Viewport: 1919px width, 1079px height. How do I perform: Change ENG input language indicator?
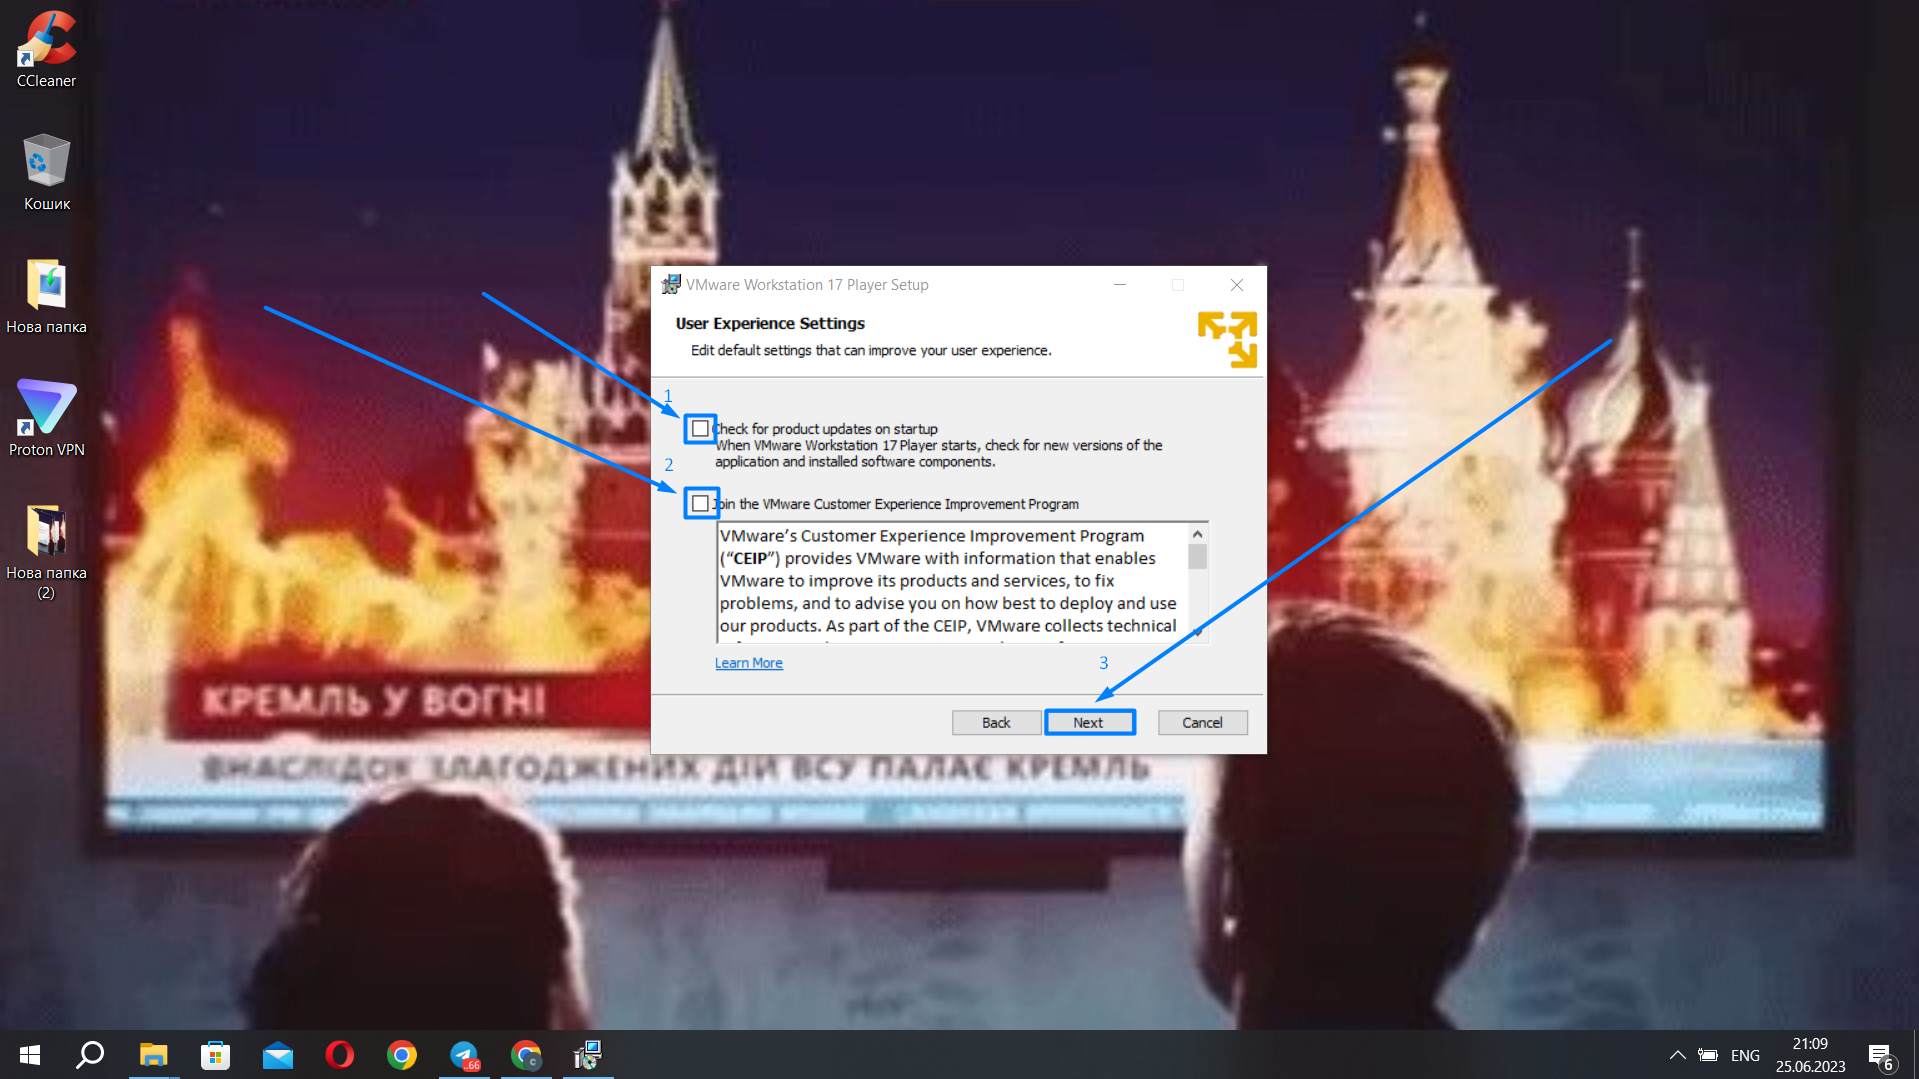pyautogui.click(x=1745, y=1055)
